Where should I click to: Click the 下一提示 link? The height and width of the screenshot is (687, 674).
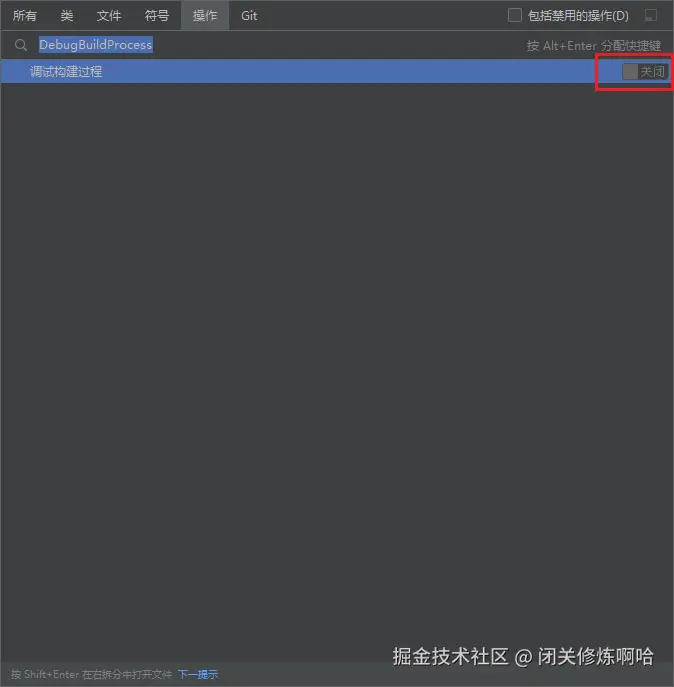pos(198,674)
